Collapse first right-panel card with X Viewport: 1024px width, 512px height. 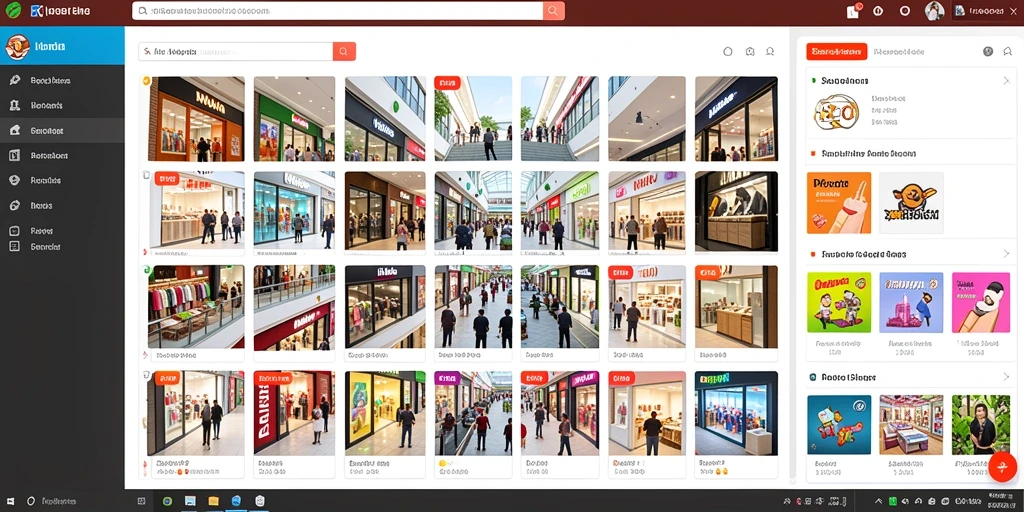1006,81
